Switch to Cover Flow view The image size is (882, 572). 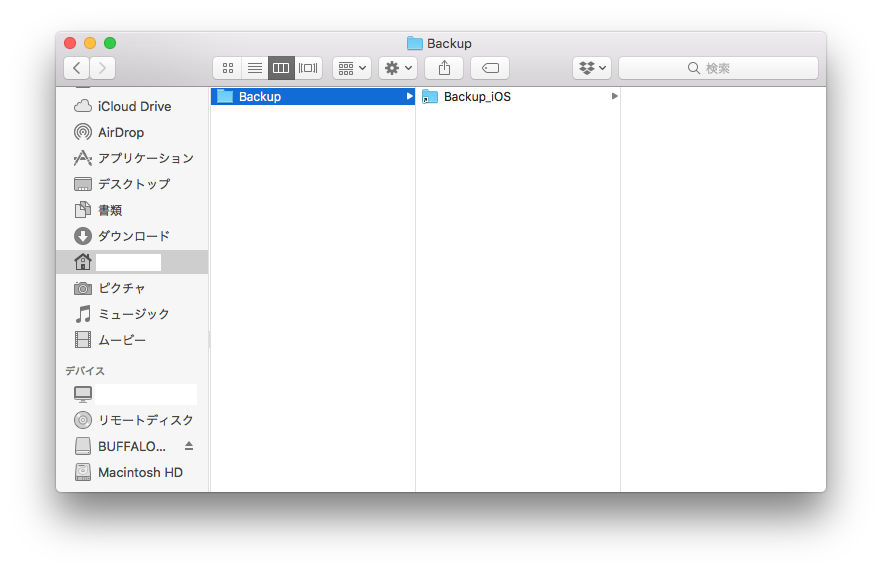pyautogui.click(x=308, y=68)
